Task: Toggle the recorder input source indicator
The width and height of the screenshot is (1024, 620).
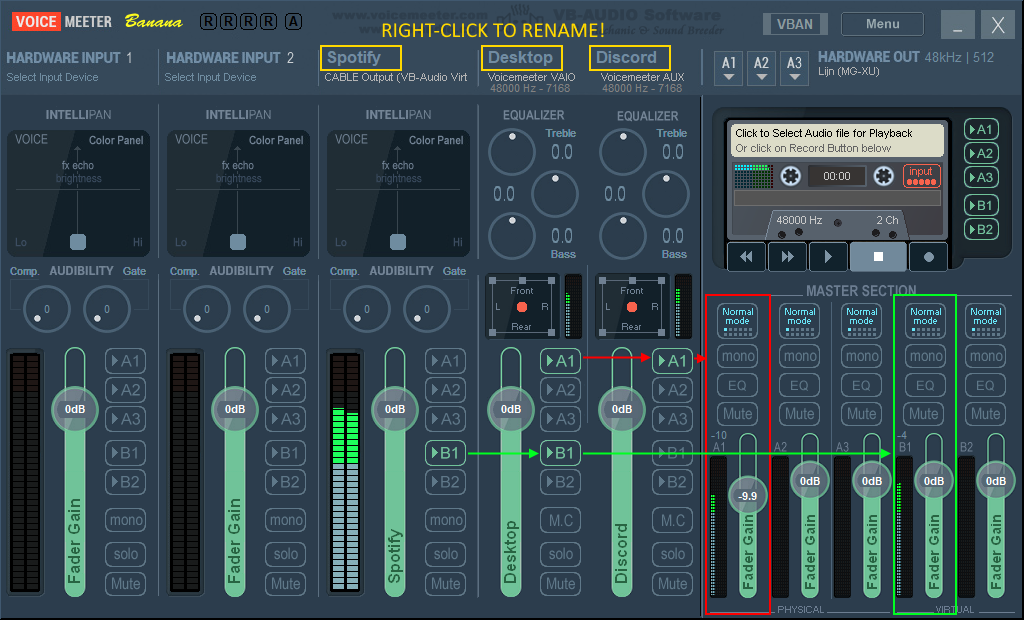Action: click(x=921, y=176)
